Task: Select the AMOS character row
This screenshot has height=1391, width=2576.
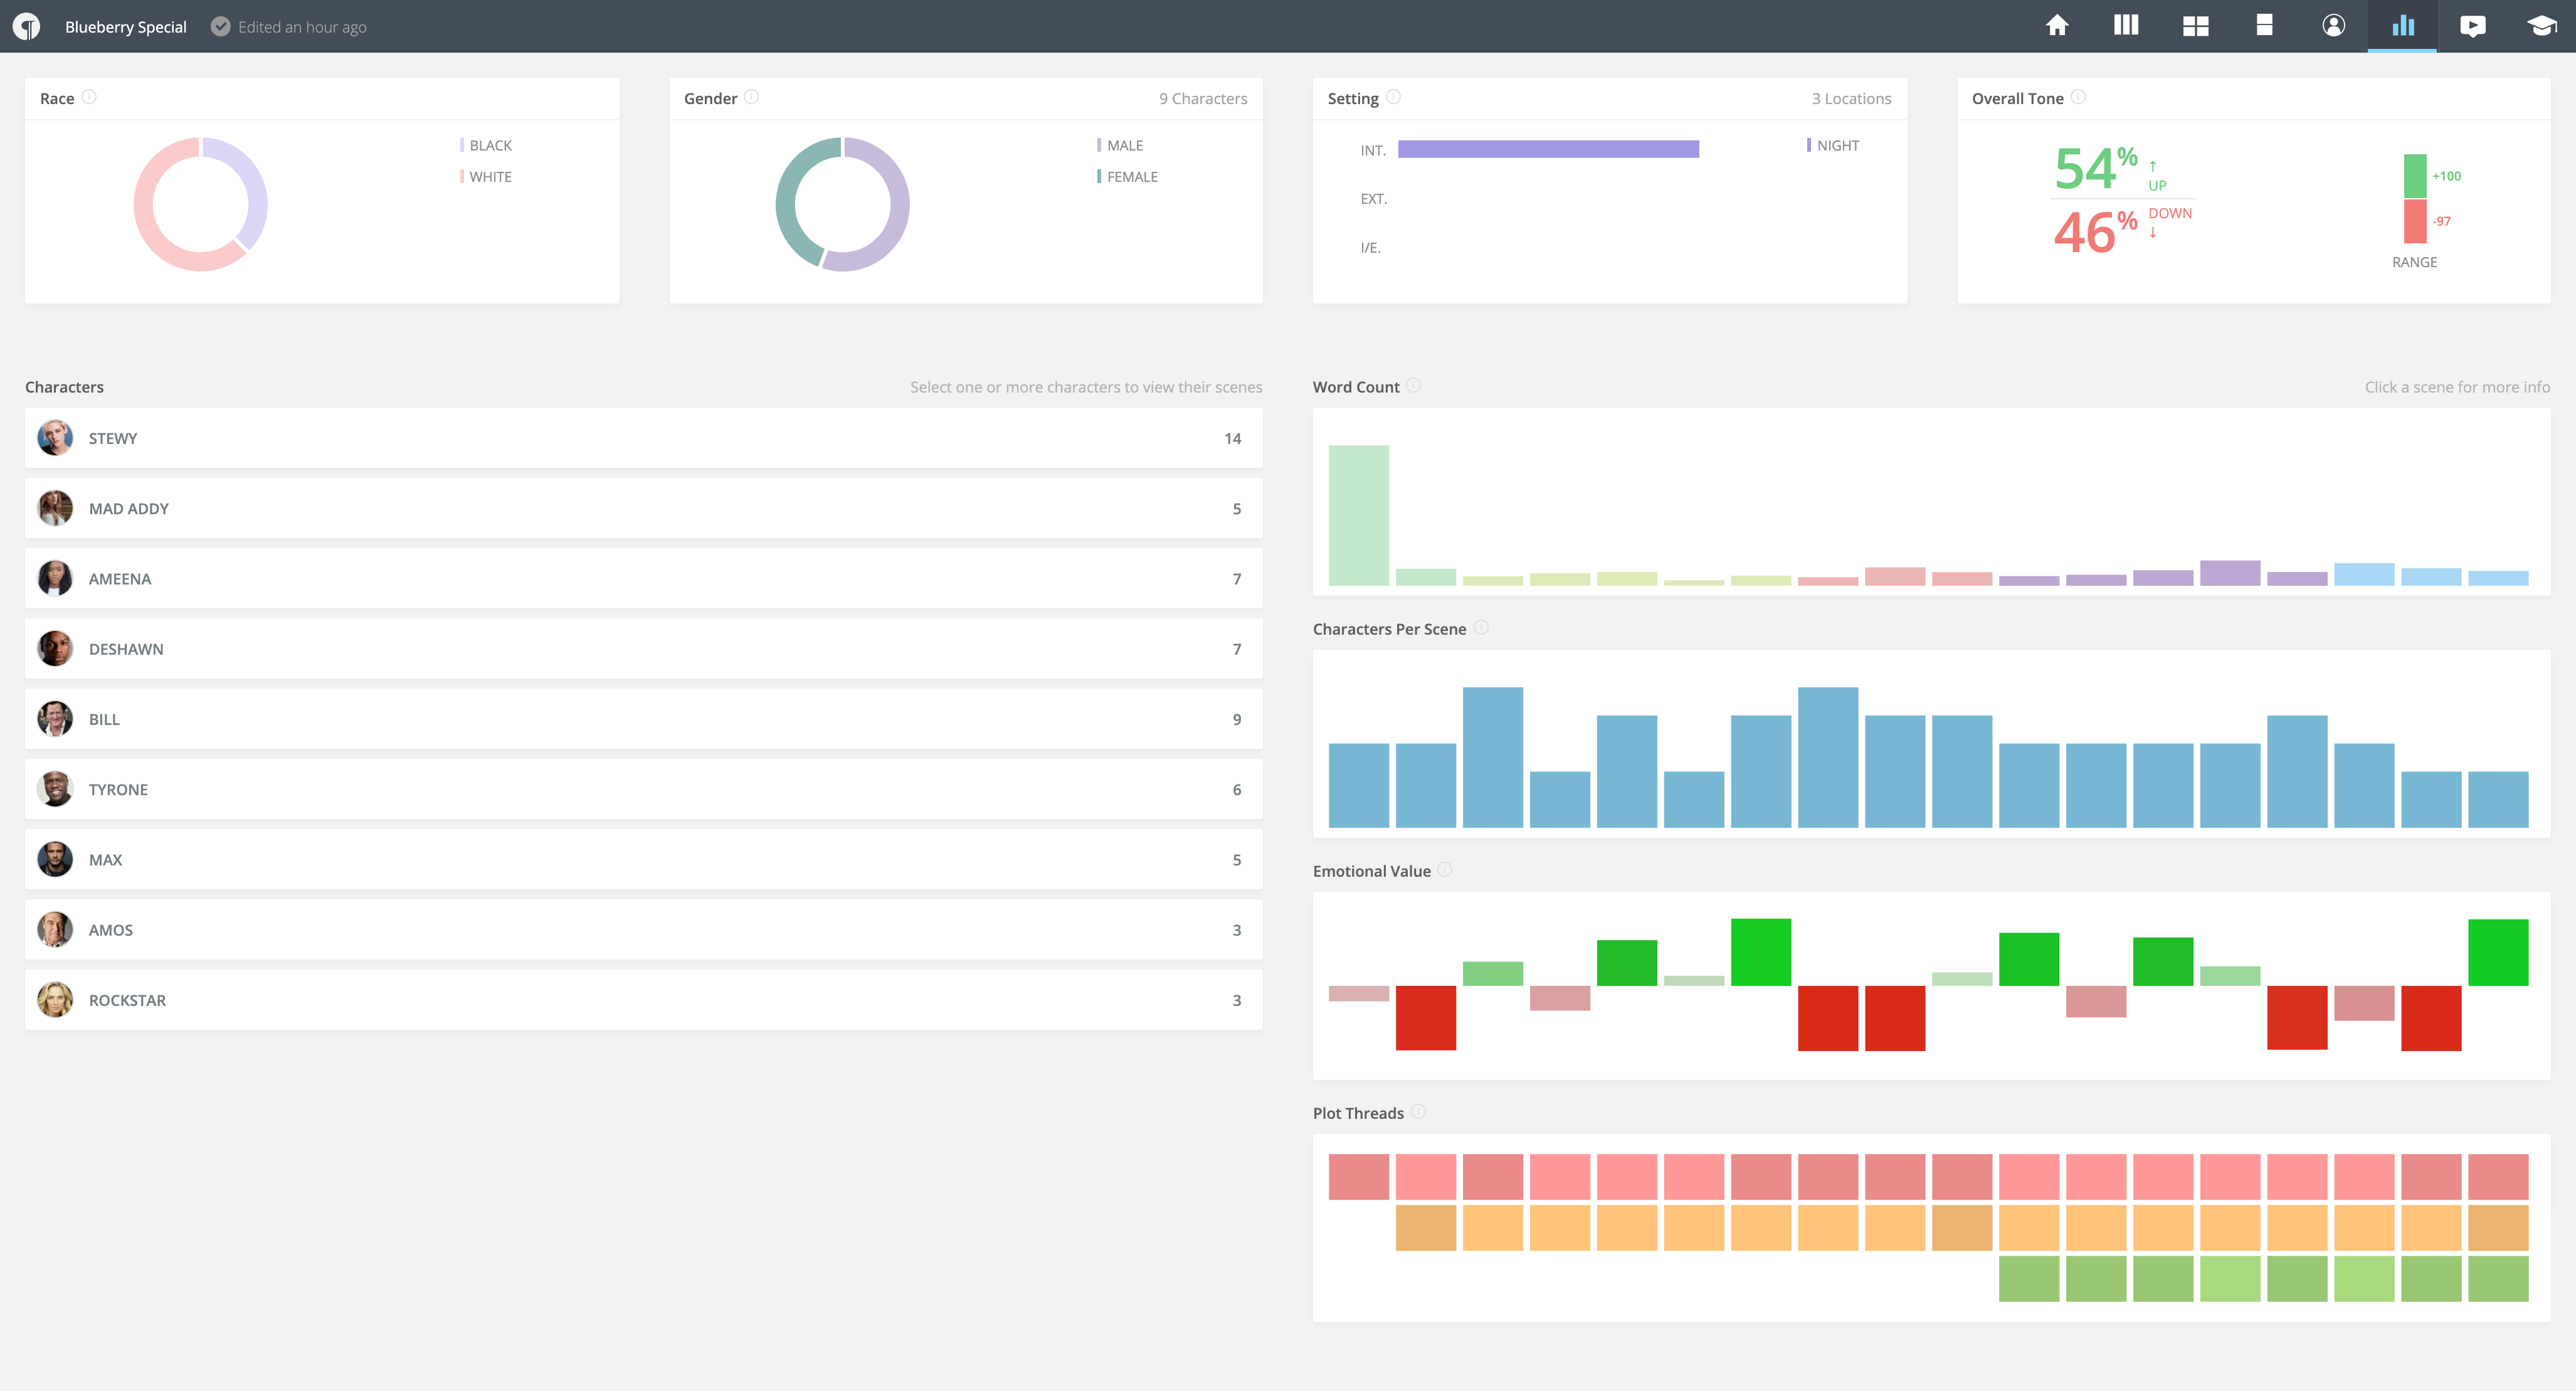Action: 643,929
